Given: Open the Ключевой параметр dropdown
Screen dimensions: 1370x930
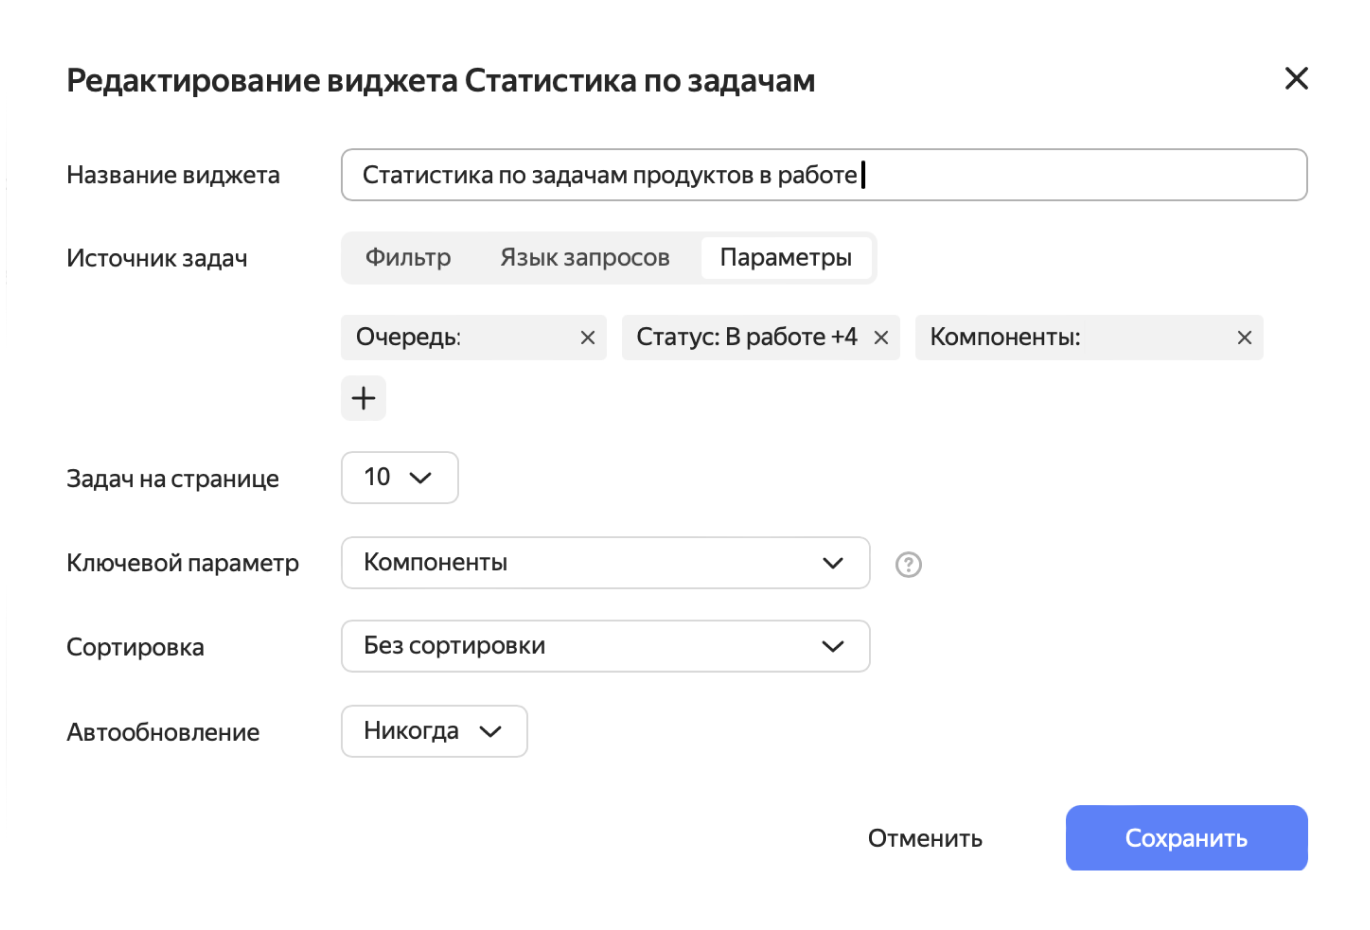Looking at the screenshot, I should [605, 563].
